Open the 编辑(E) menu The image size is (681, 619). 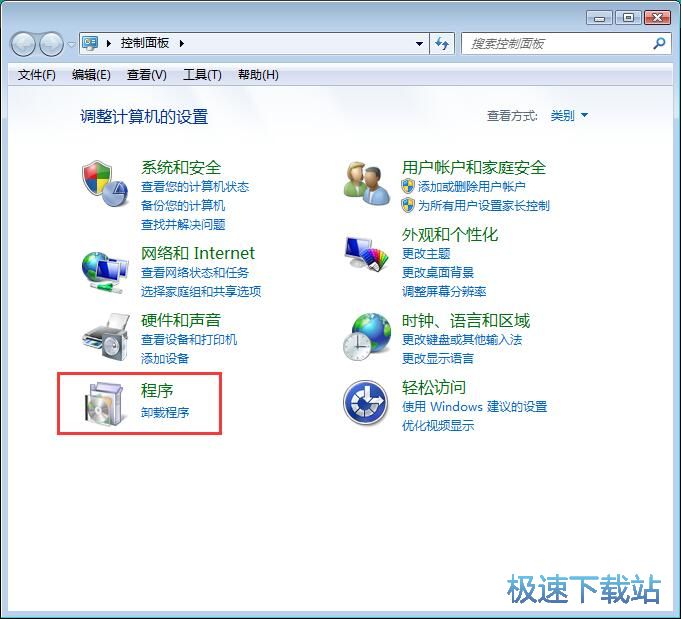pyautogui.click(x=91, y=75)
